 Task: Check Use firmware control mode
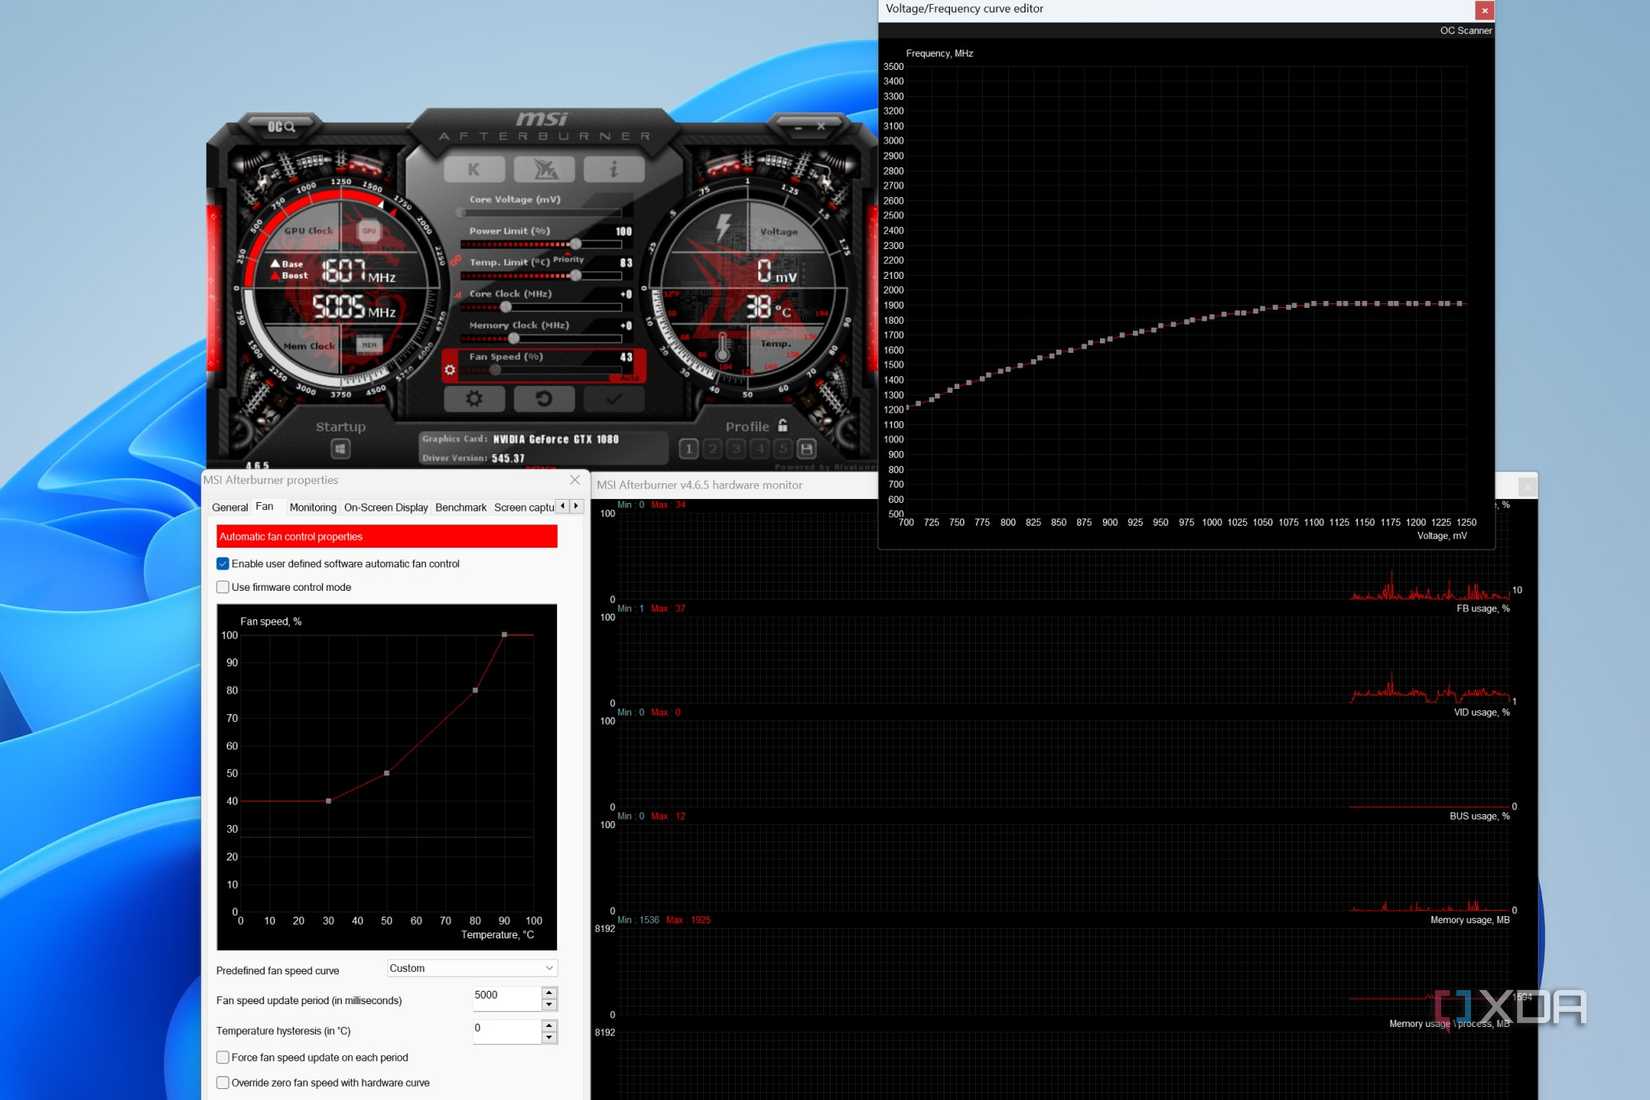pyautogui.click(x=223, y=588)
